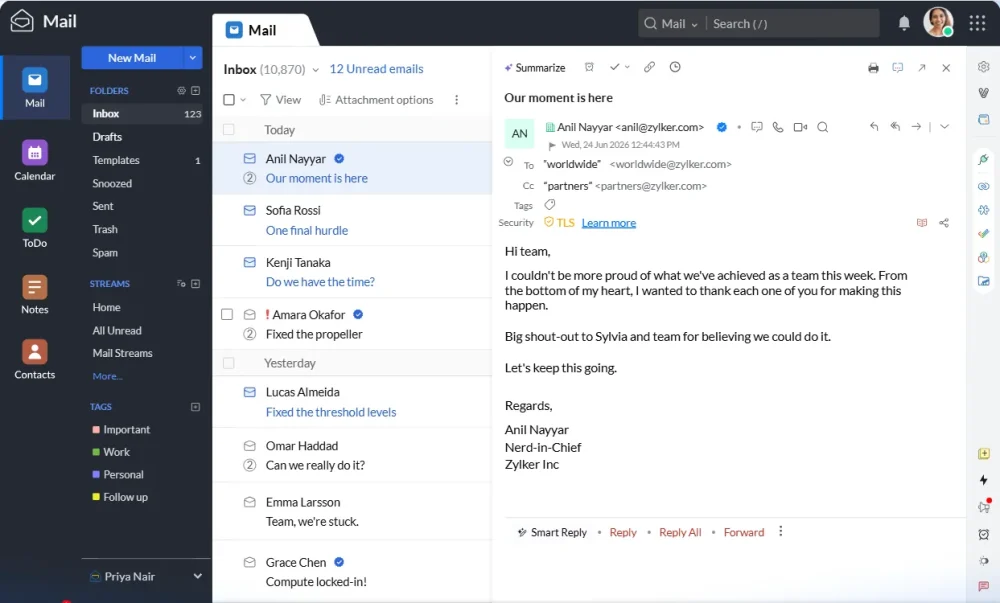Print the open email

(x=873, y=68)
